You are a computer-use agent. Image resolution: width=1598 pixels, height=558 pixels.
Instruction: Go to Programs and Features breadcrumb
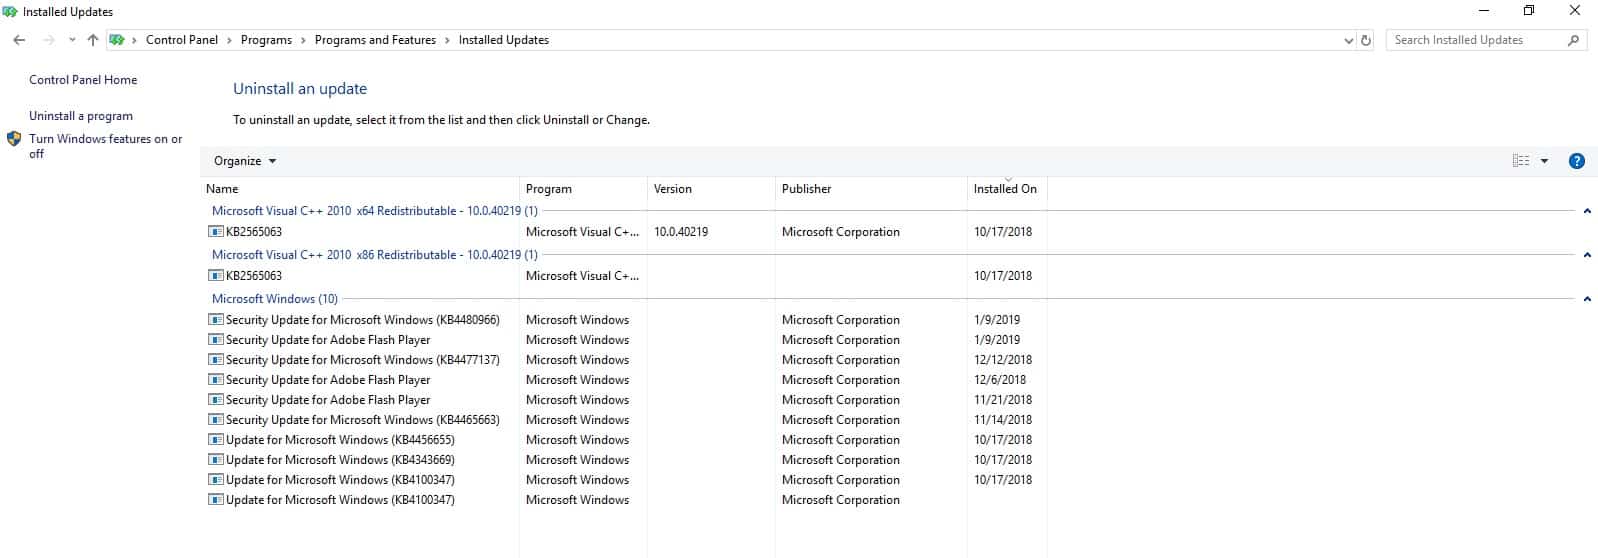point(375,40)
